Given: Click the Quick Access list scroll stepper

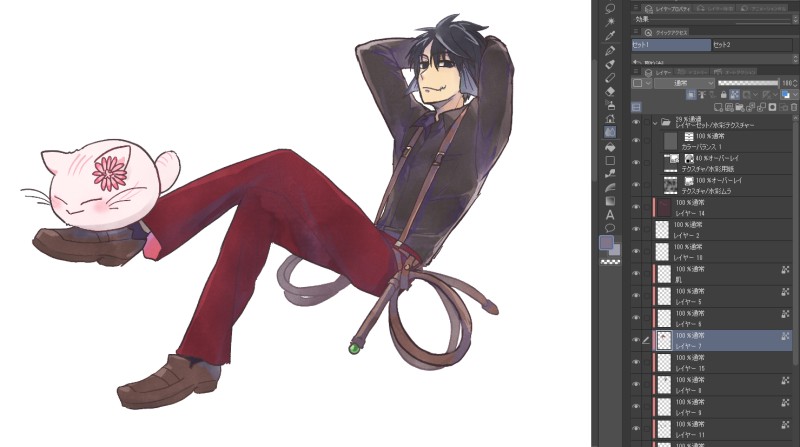Looking at the screenshot, I should pyautogui.click(x=795, y=60).
